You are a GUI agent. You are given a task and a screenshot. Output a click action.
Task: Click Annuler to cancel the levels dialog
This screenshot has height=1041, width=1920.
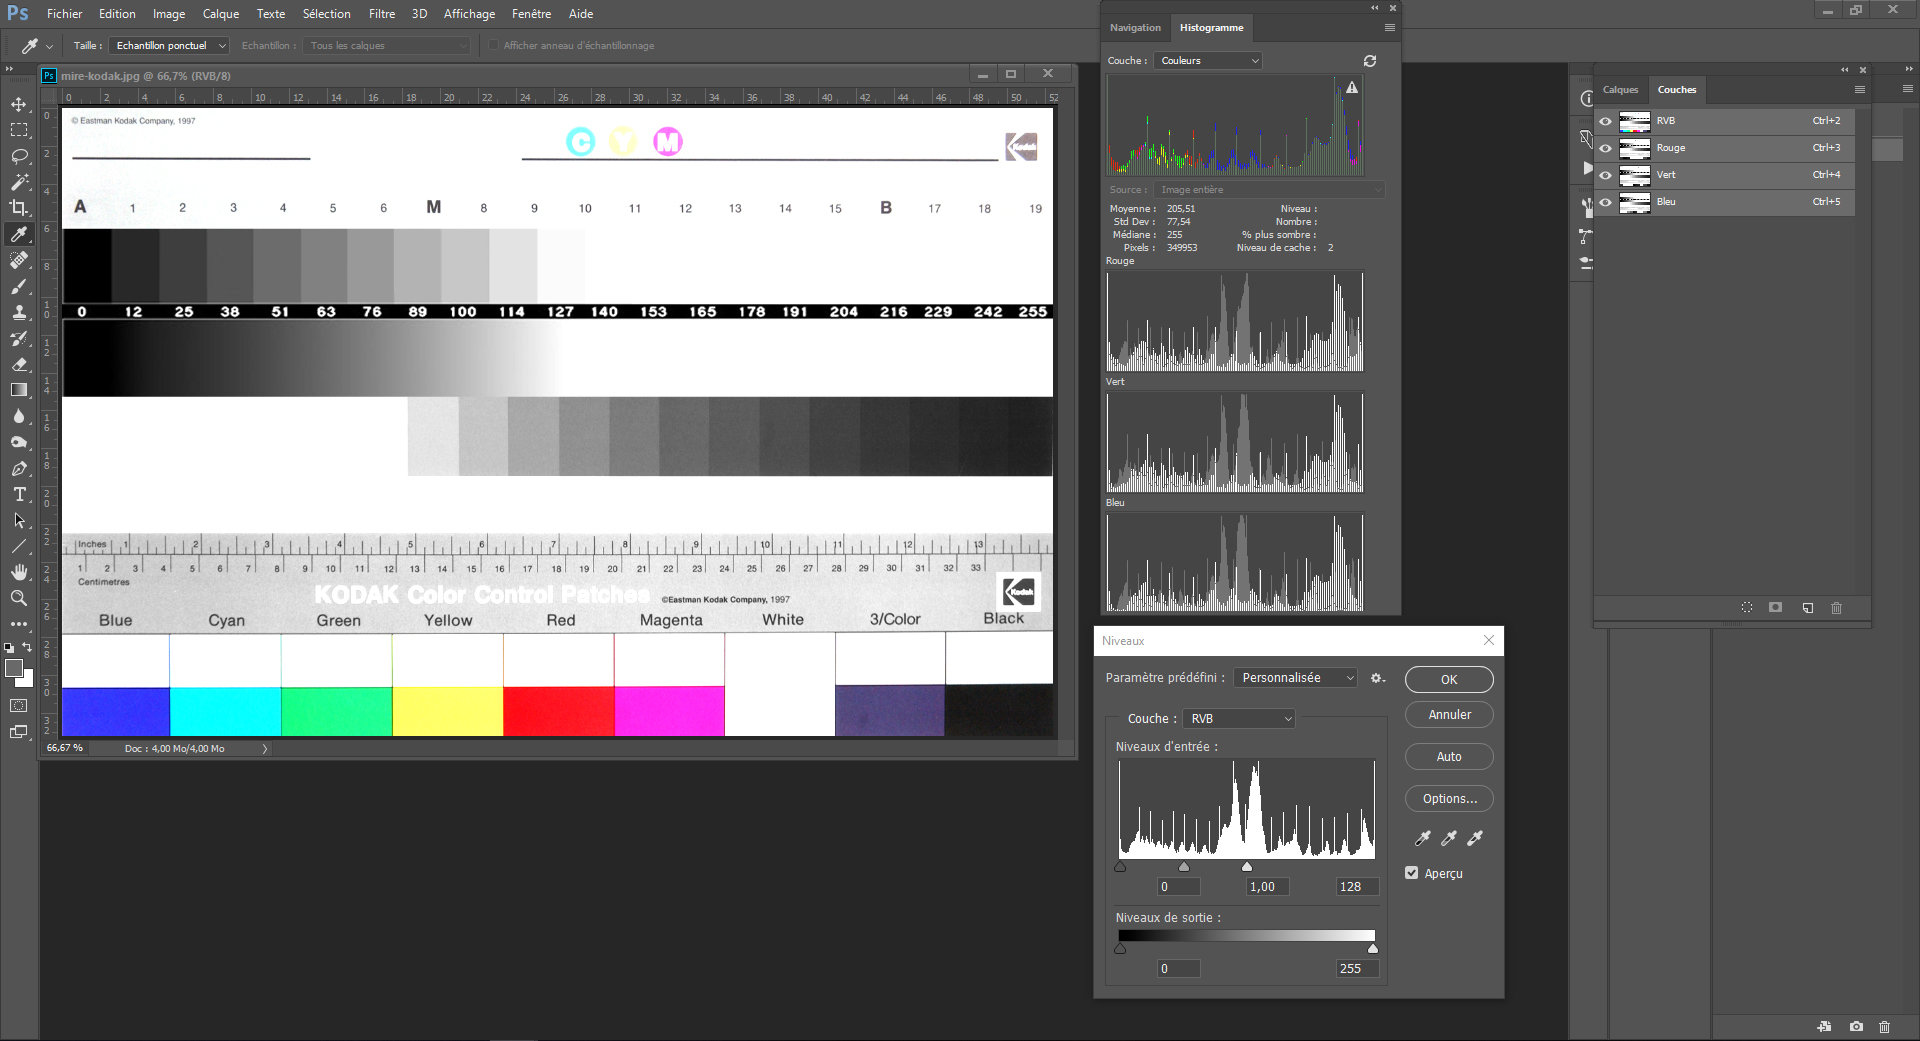tap(1449, 715)
